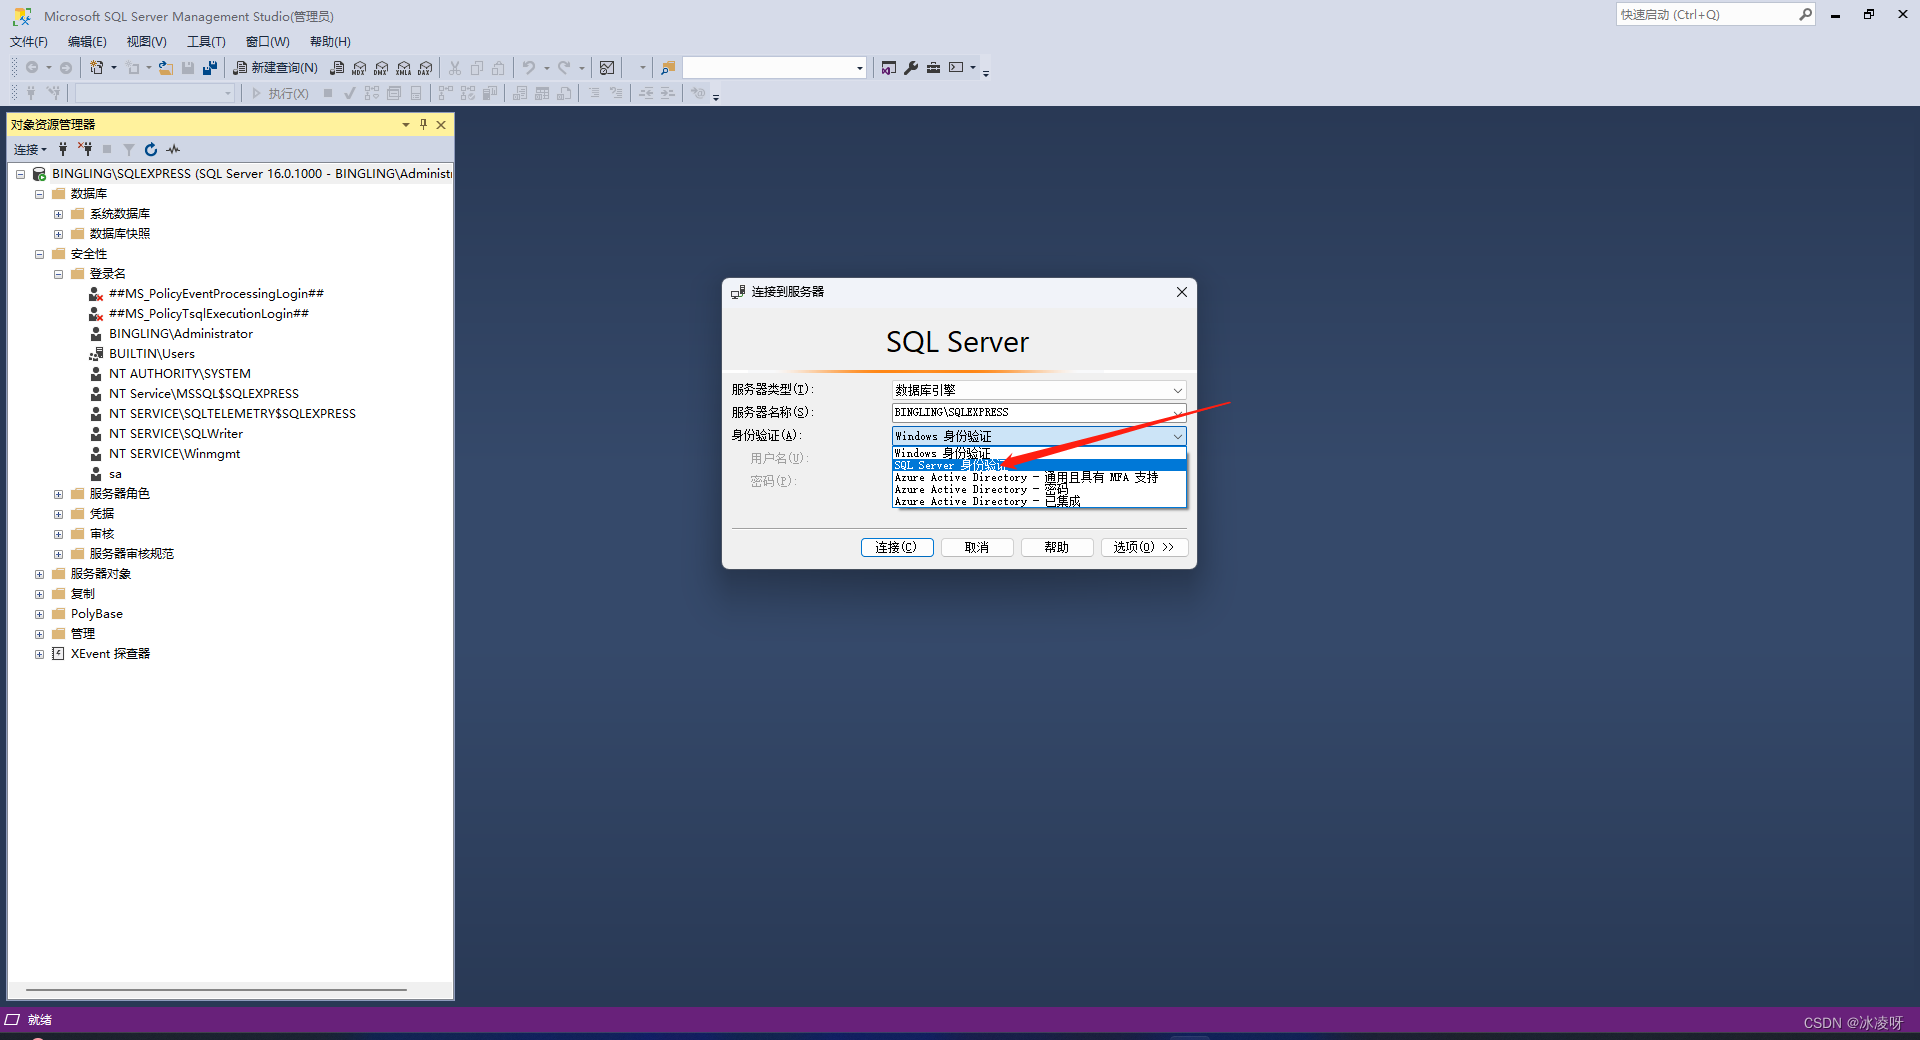Viewport: 1920px width, 1040px height.
Task: Open the 服务器类型 dropdown
Action: [x=1176, y=389]
